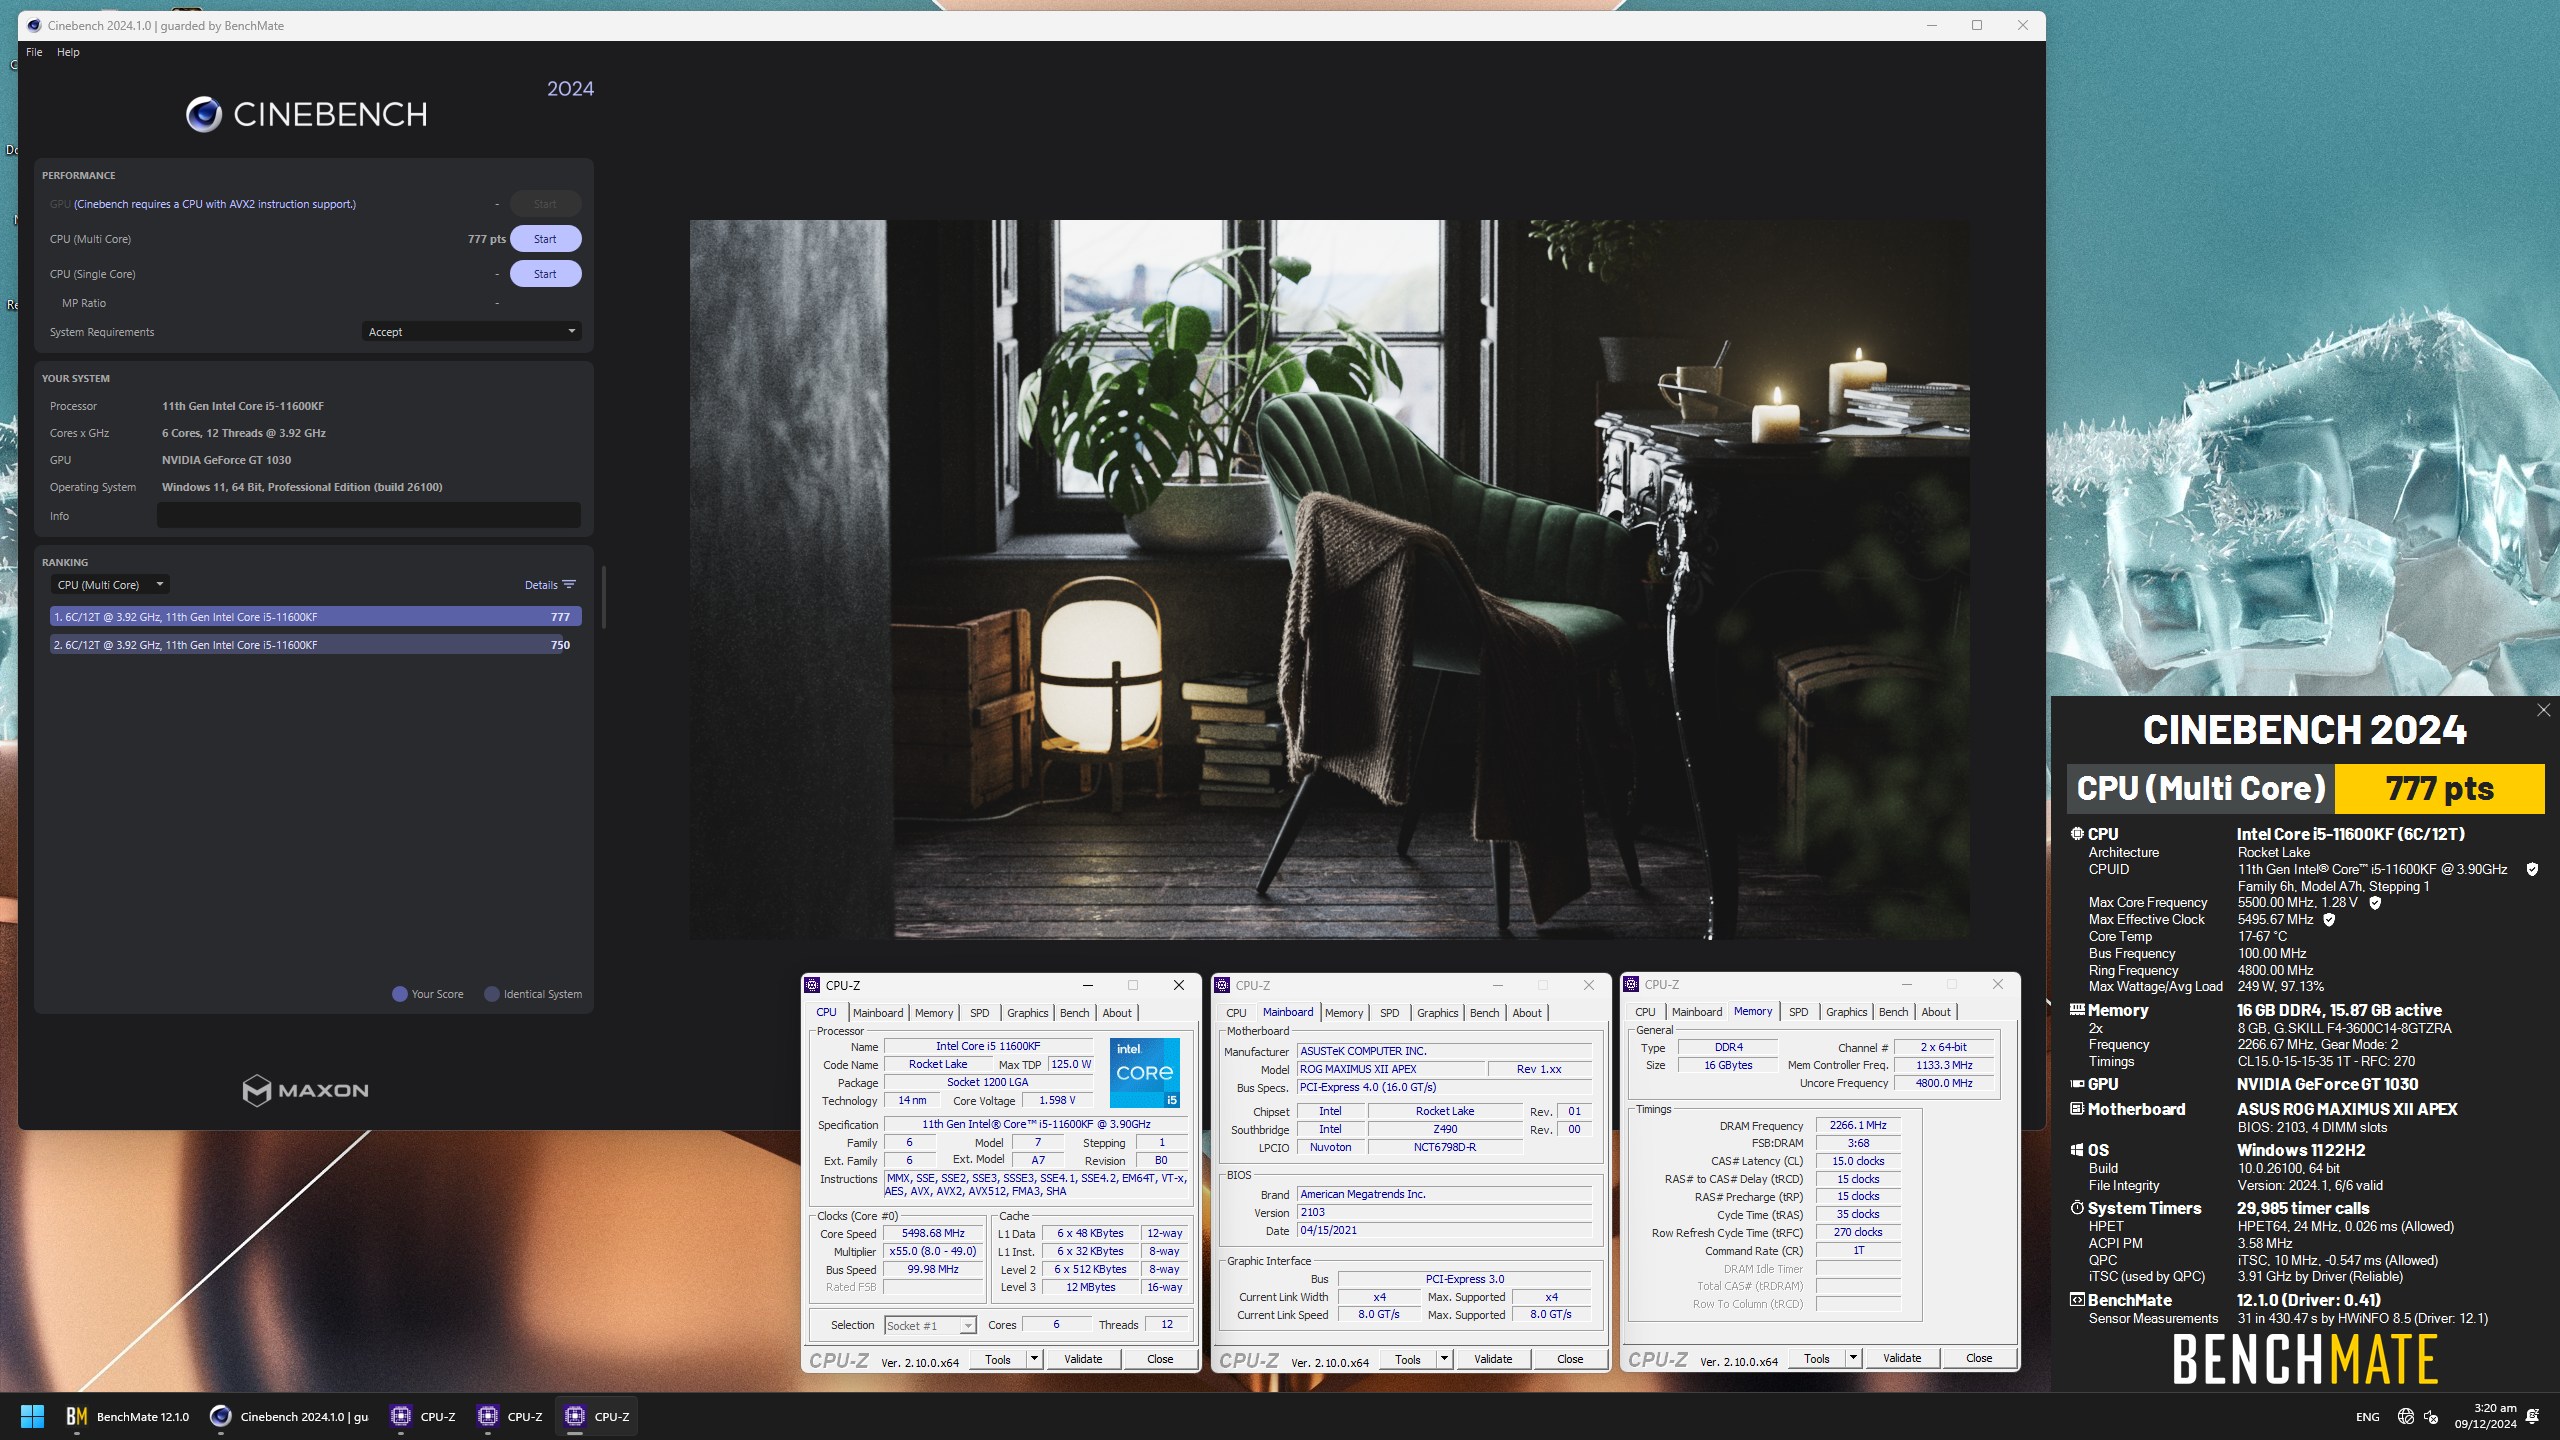Switch to BenchMate 12.1.0 in taskbar
Screen dimensions: 2560x1440
[127, 1416]
